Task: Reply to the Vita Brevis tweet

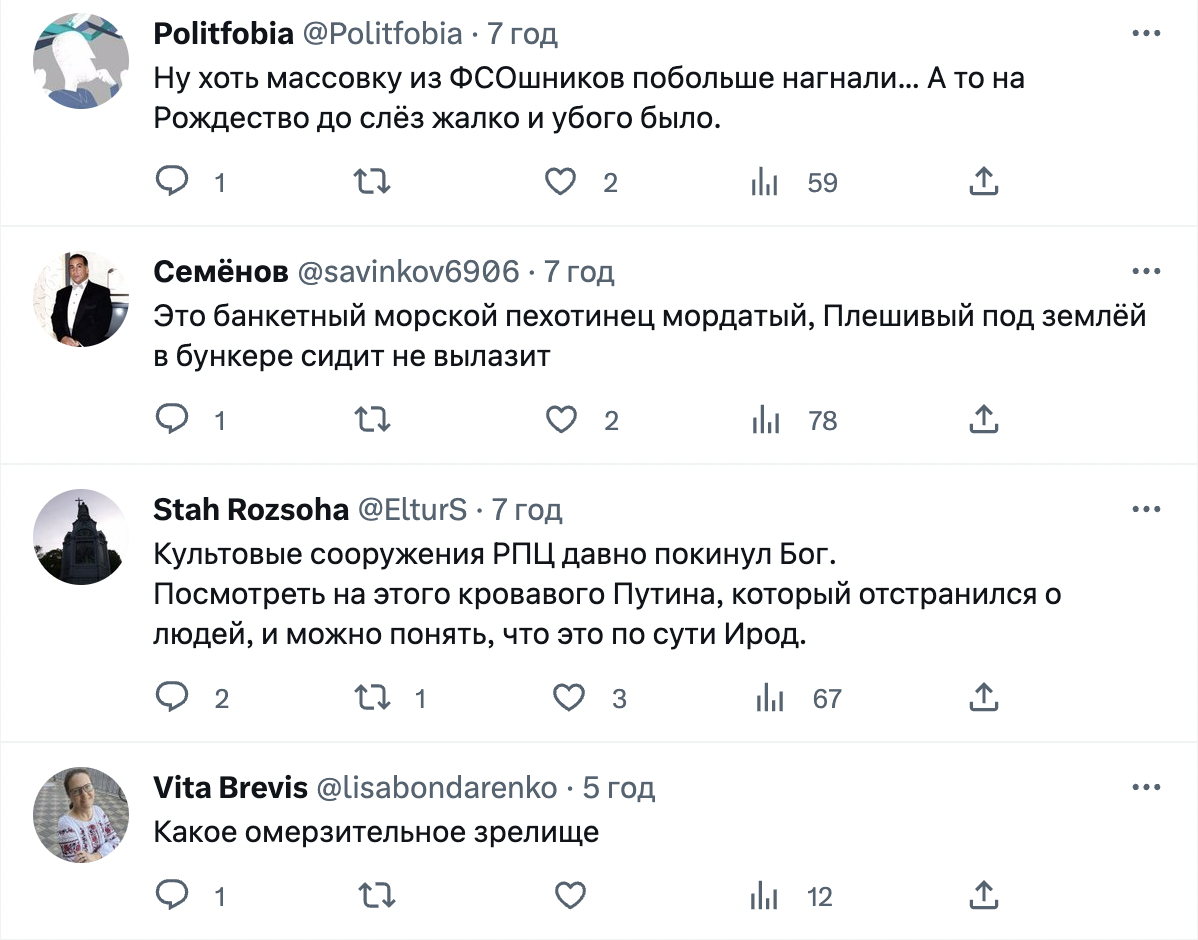Action: coord(174,896)
